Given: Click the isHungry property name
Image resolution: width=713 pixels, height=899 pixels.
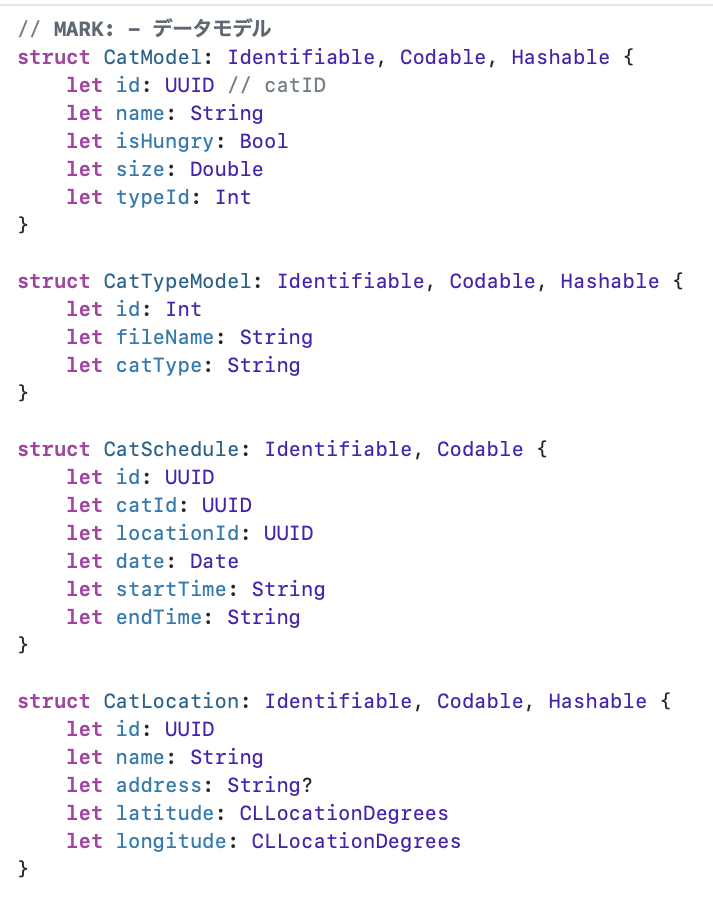Looking at the screenshot, I should (x=165, y=142).
